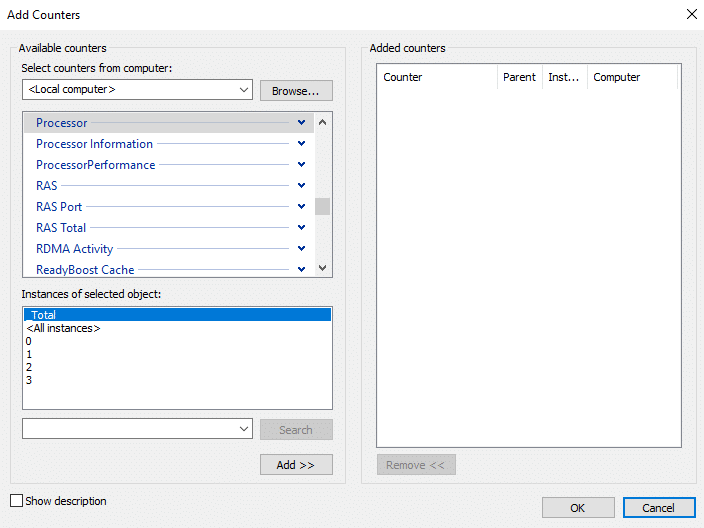Select <All instances> in the list
This screenshot has width=704, height=528.
click(63, 328)
